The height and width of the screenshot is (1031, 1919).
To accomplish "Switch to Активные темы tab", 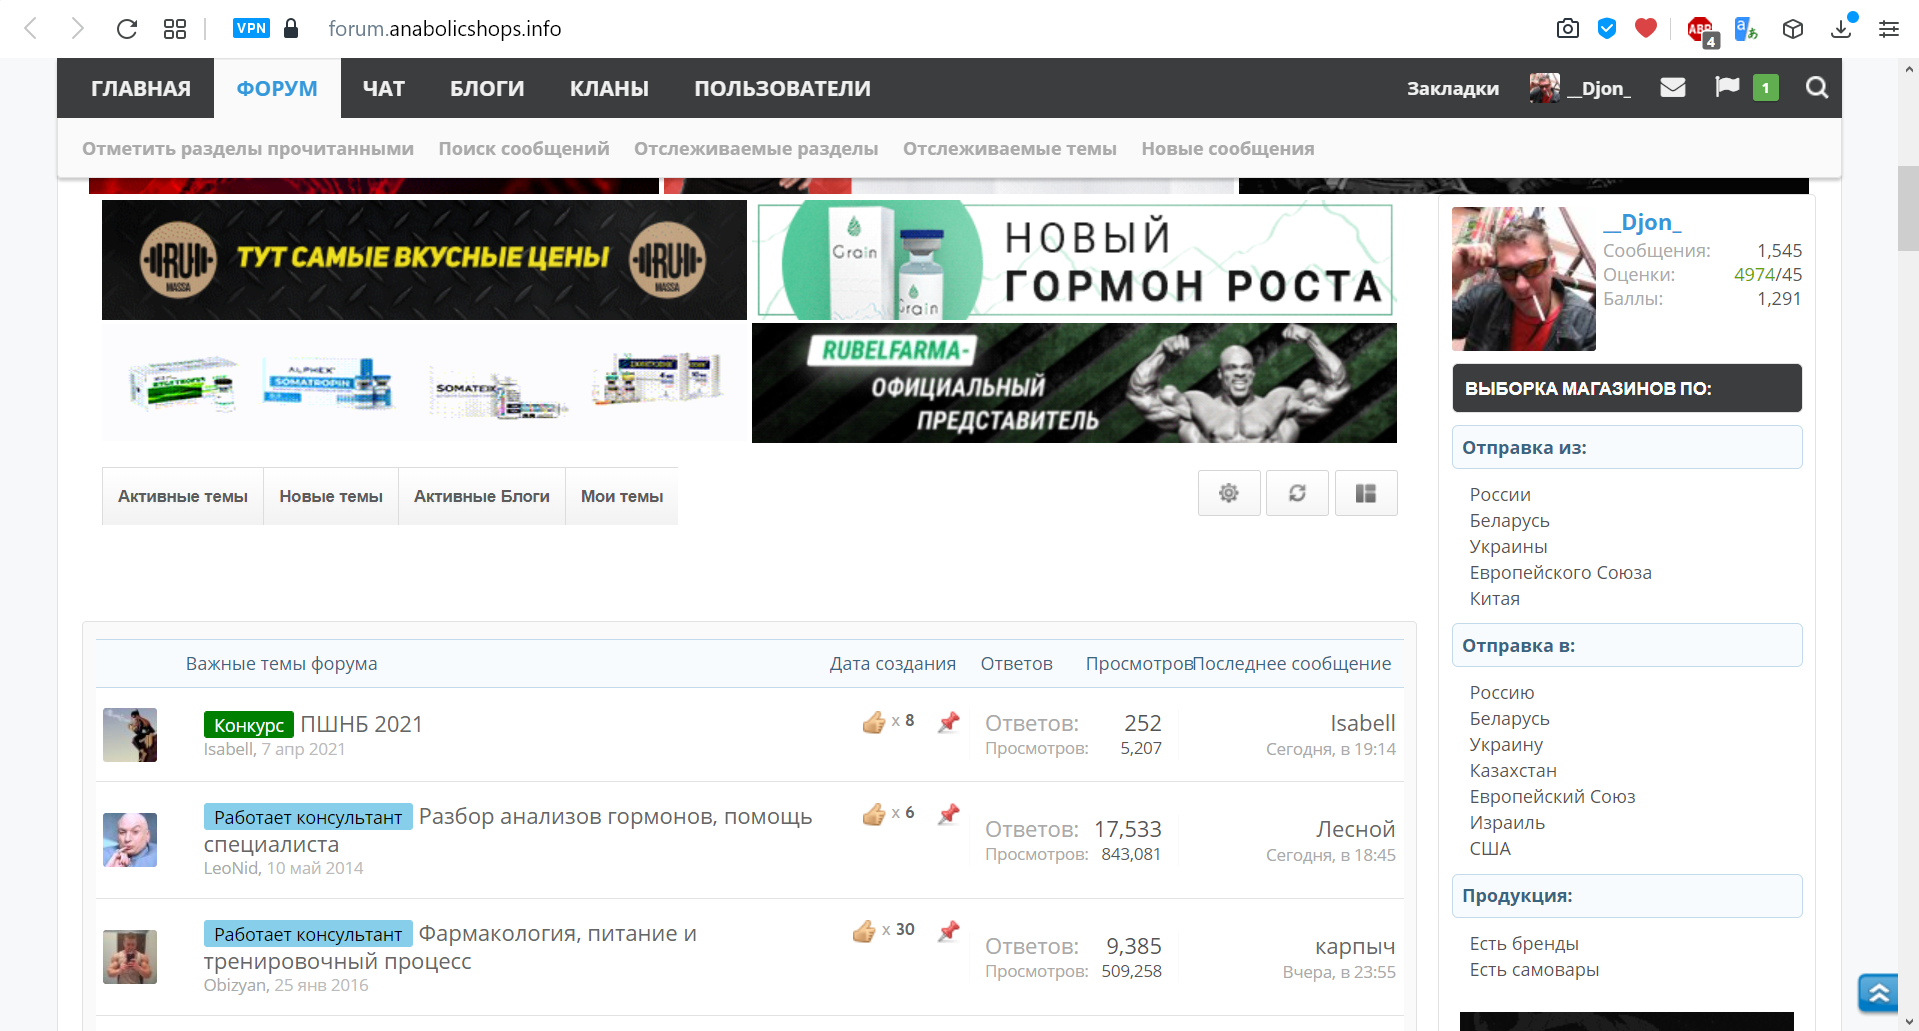I will tap(183, 496).
